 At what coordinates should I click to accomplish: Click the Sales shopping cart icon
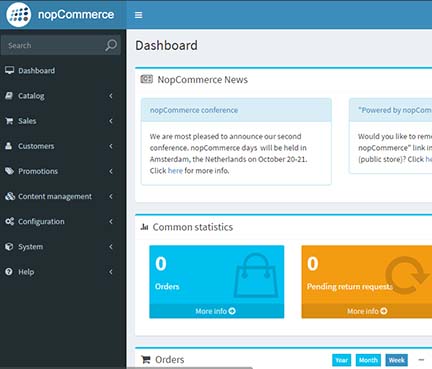coord(9,121)
